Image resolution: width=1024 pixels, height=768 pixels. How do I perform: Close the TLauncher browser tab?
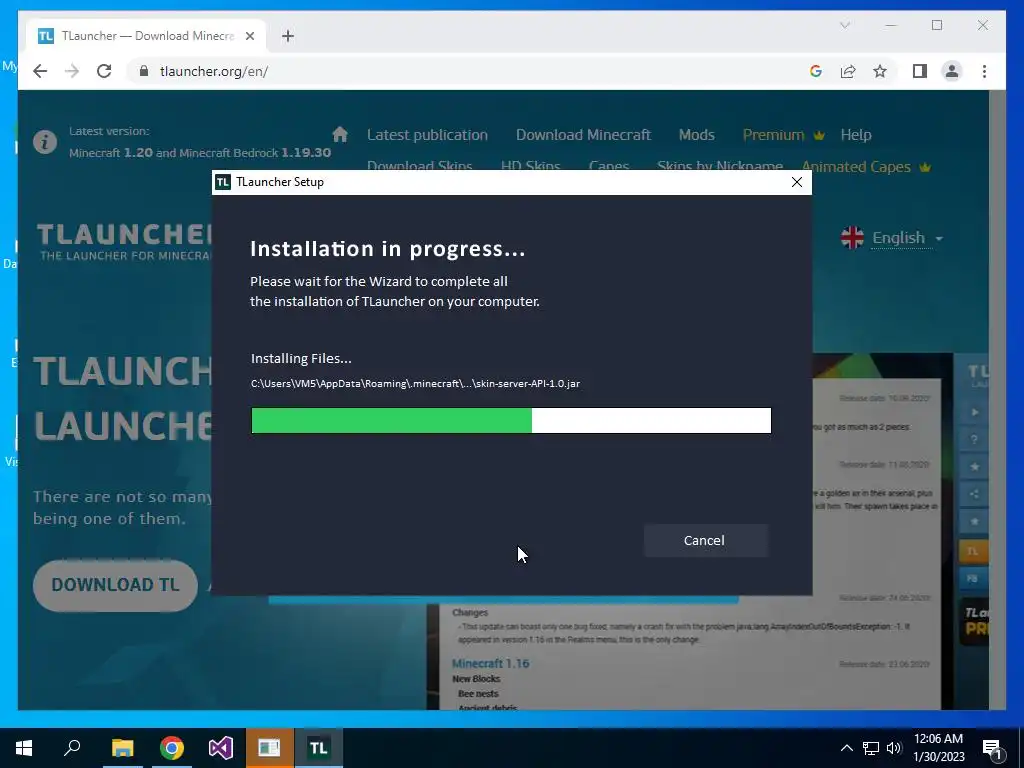tap(249, 36)
